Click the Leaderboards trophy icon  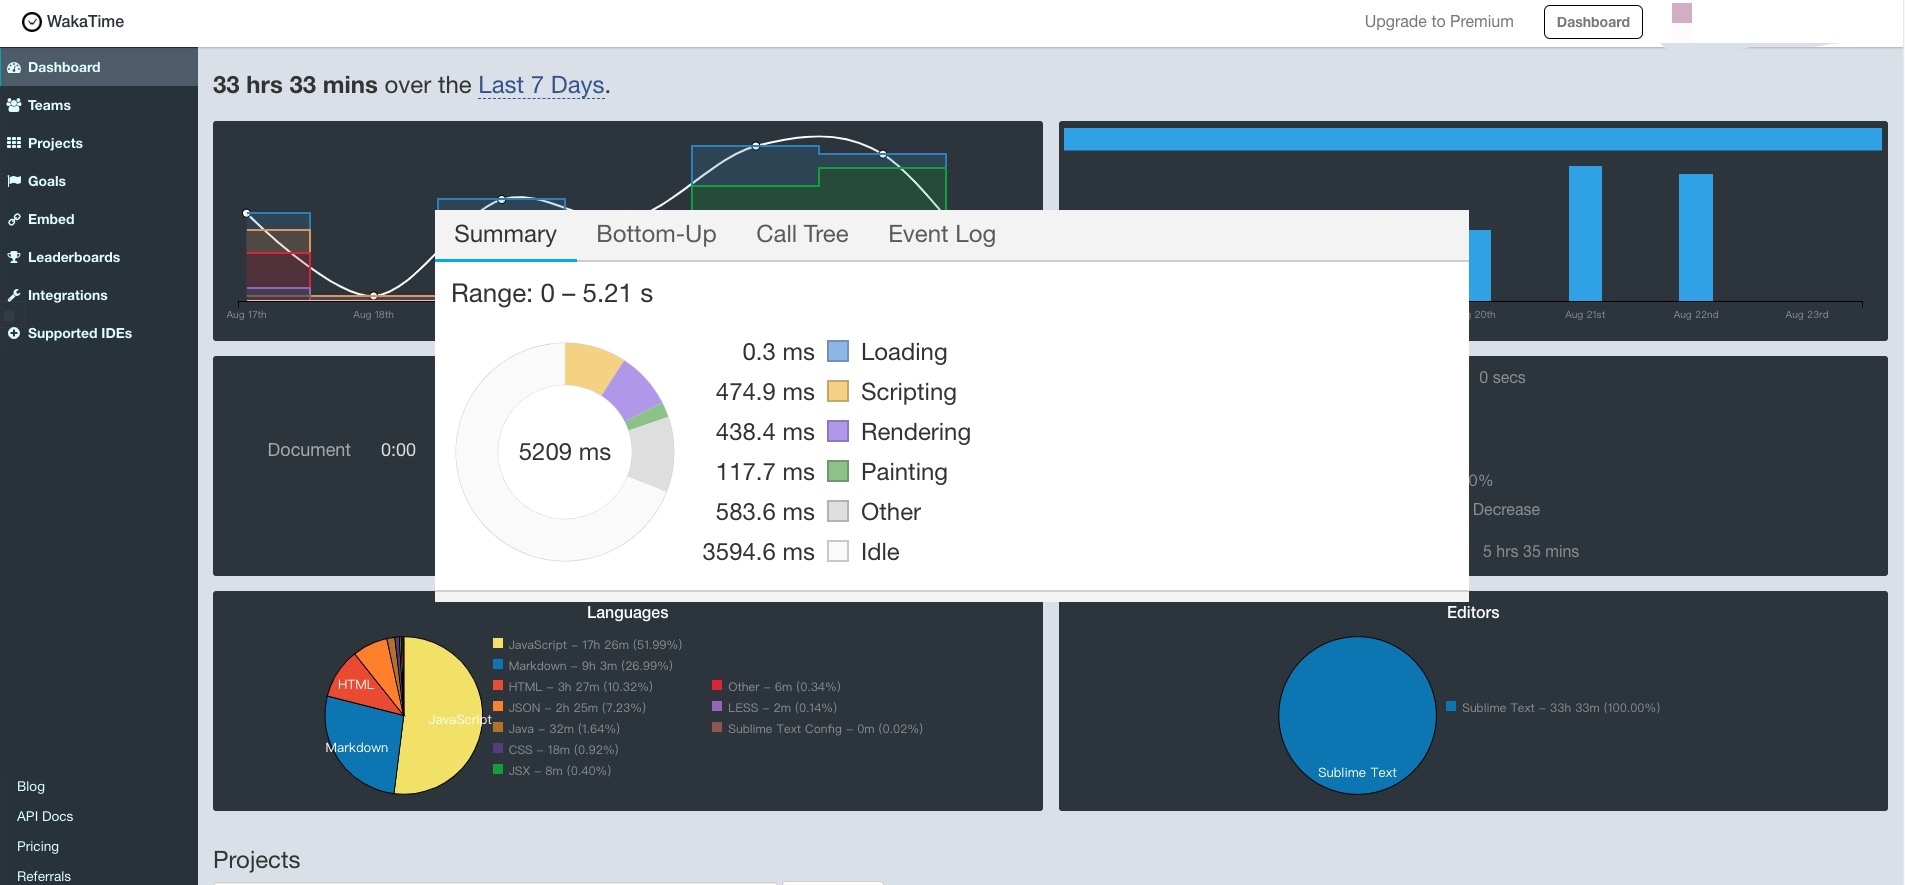[x=14, y=257]
